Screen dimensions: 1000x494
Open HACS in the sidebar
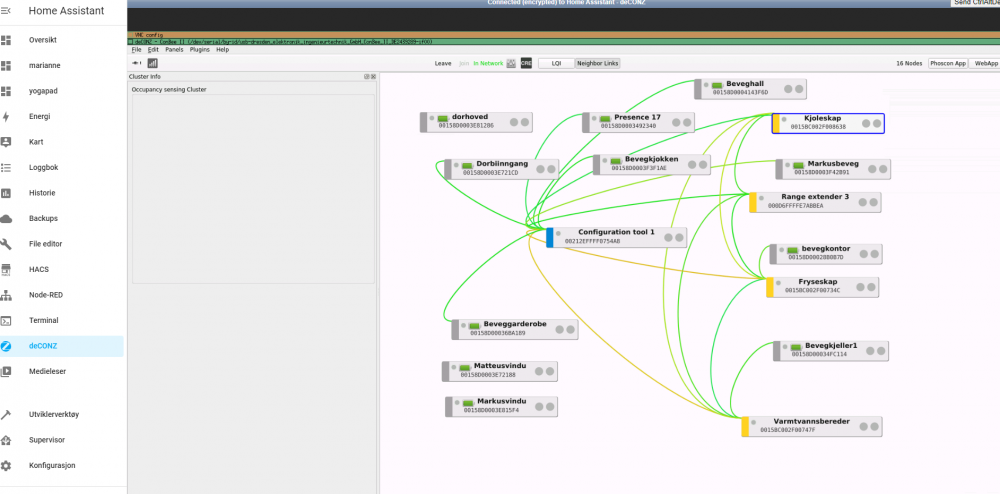point(40,269)
